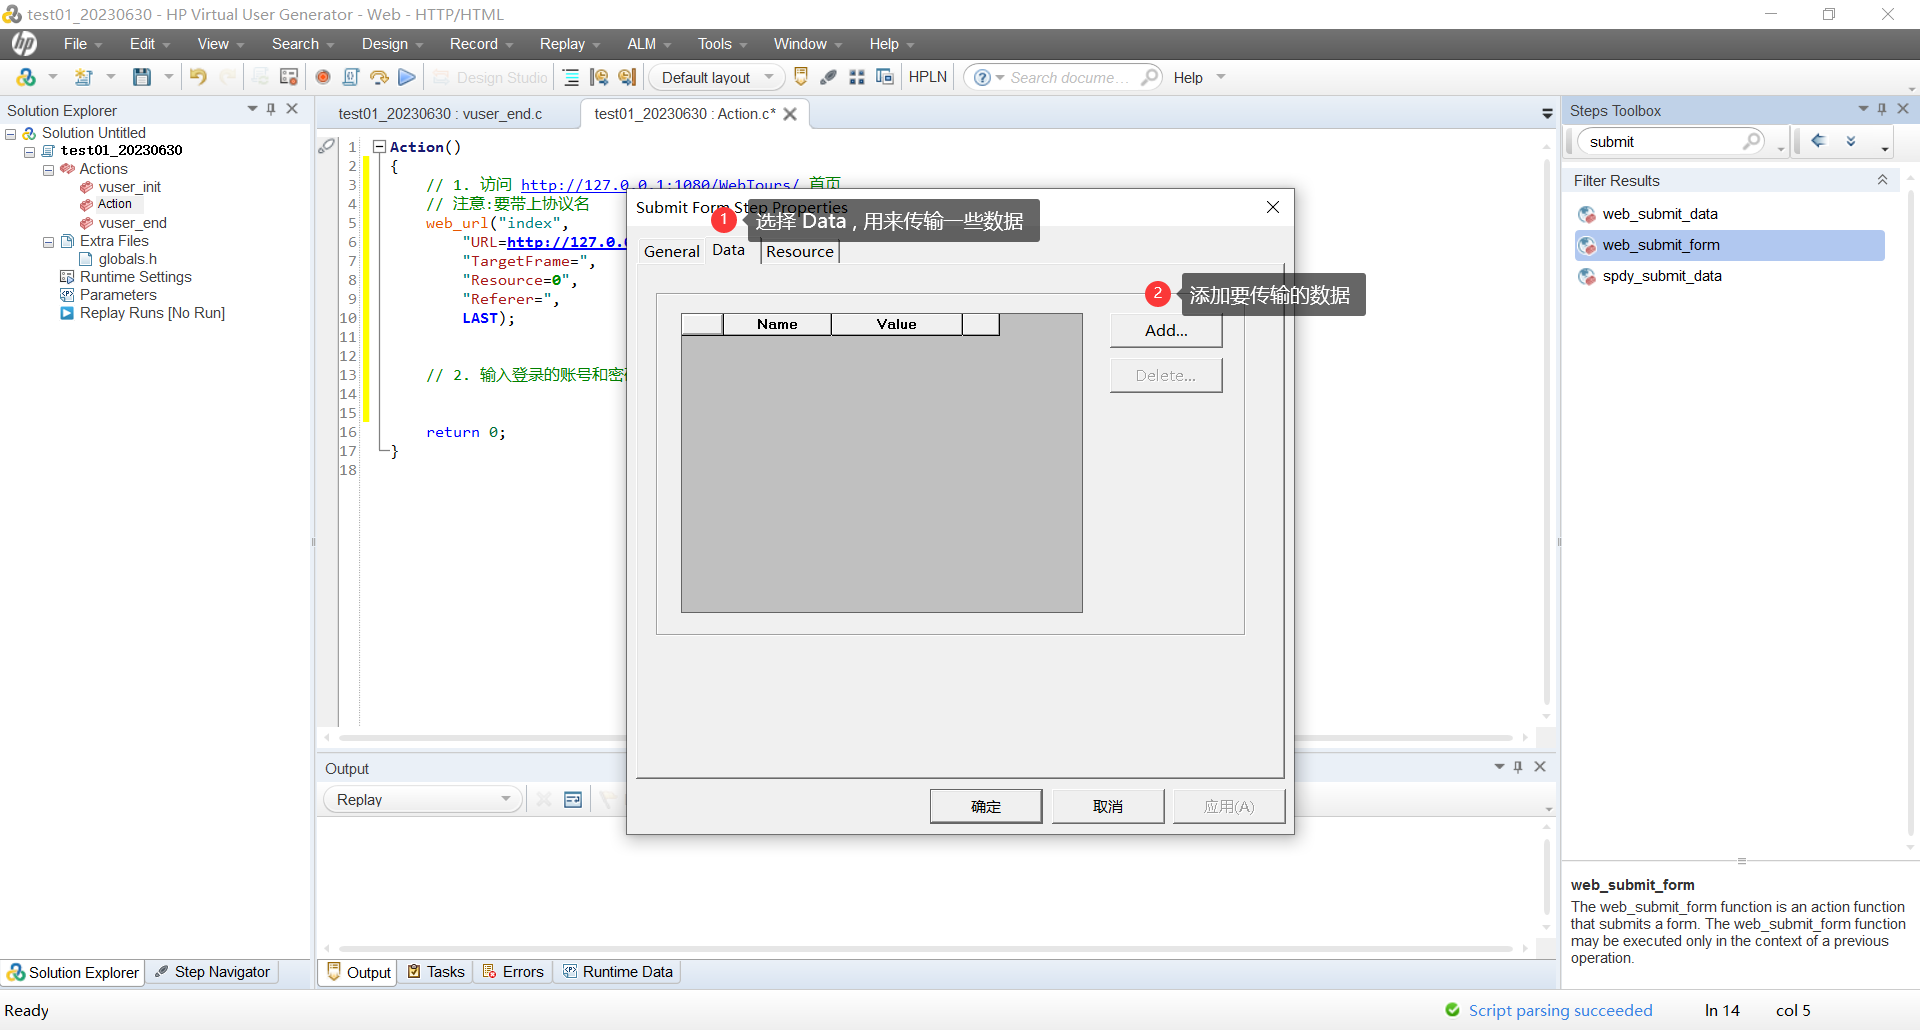Open the Errors tab
The width and height of the screenshot is (1920, 1030).
(513, 972)
